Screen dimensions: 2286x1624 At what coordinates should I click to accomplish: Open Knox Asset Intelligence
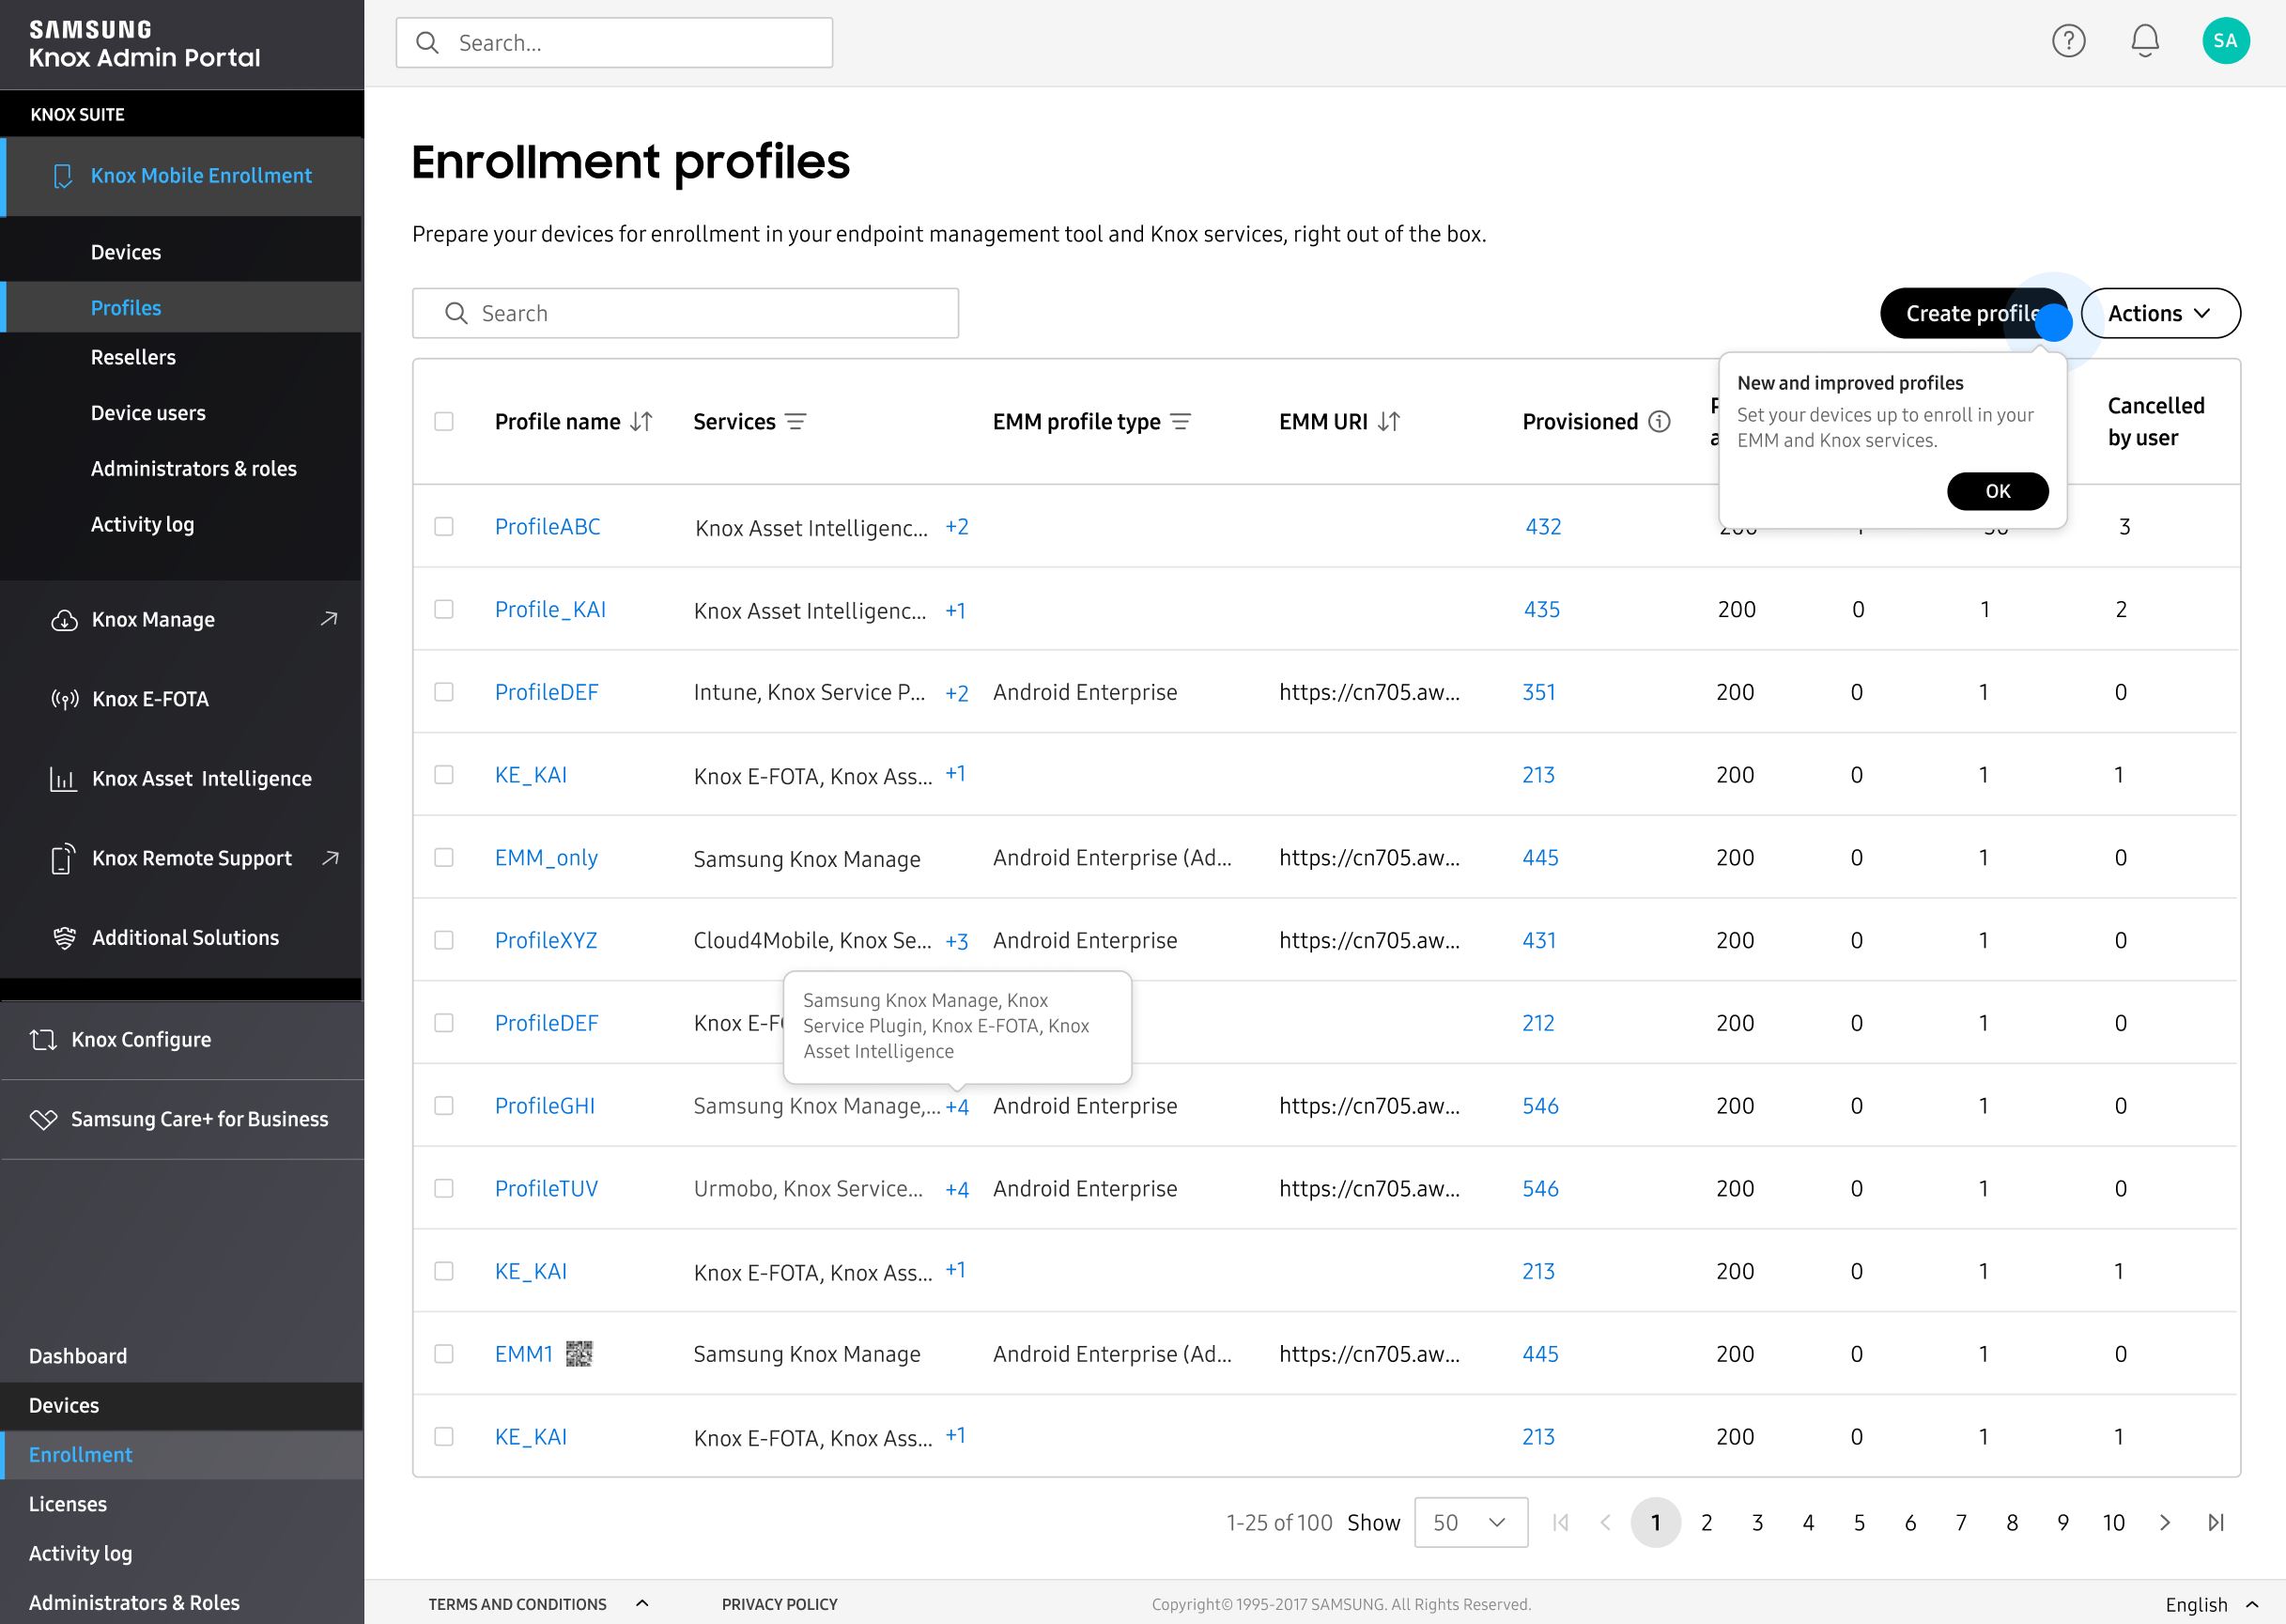(201, 778)
